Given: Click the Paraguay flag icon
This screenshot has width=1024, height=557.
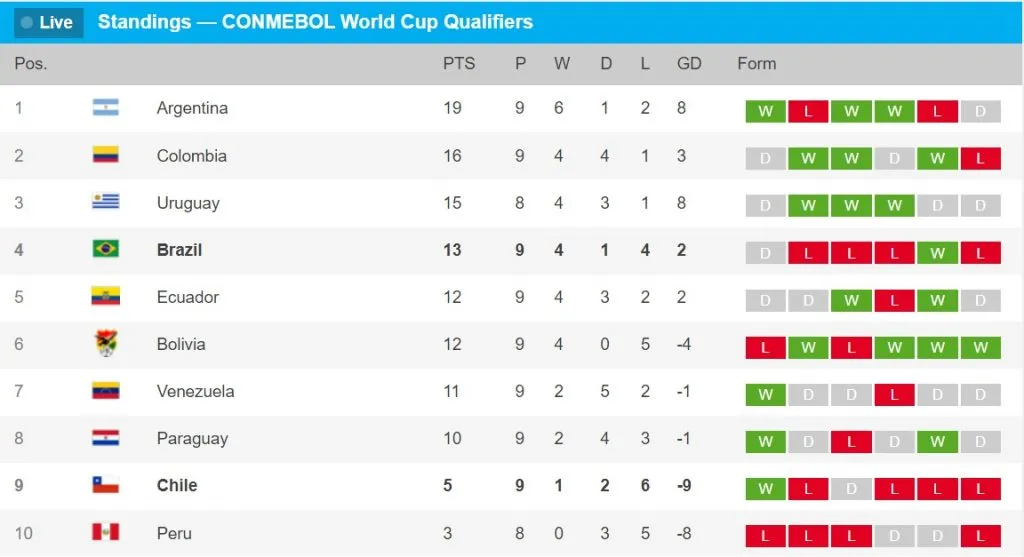Looking at the screenshot, I should 105,438.
